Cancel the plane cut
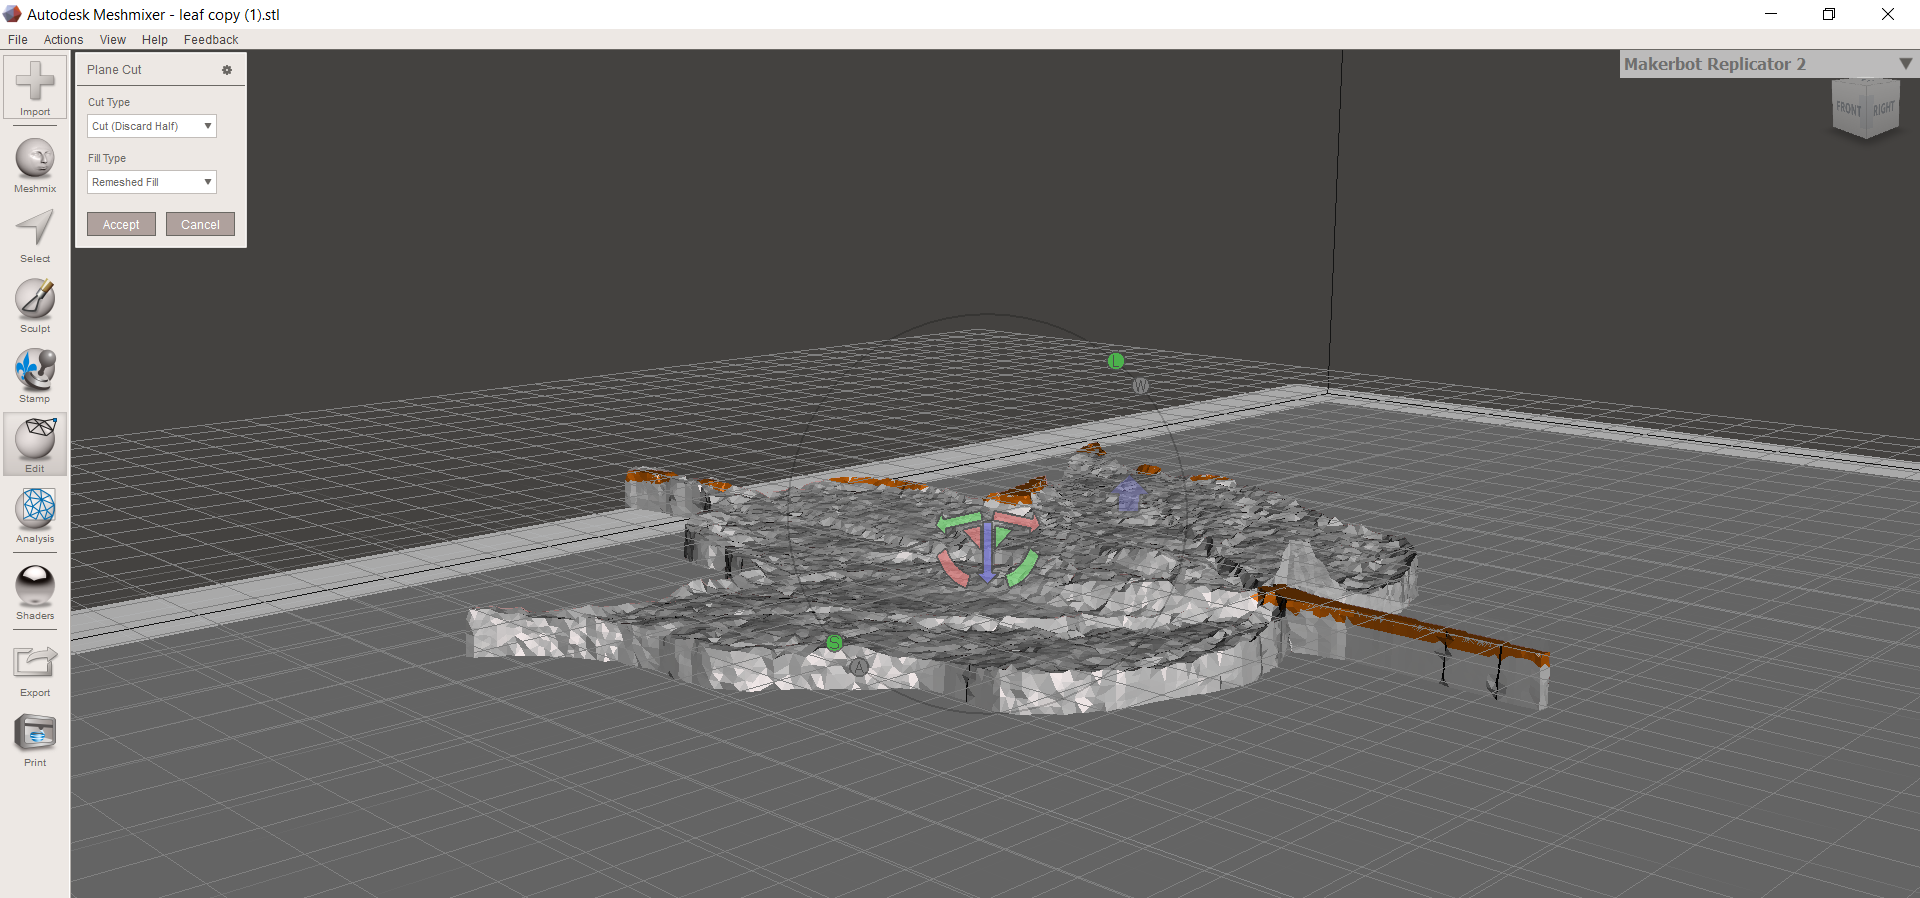This screenshot has width=1920, height=898. (200, 224)
